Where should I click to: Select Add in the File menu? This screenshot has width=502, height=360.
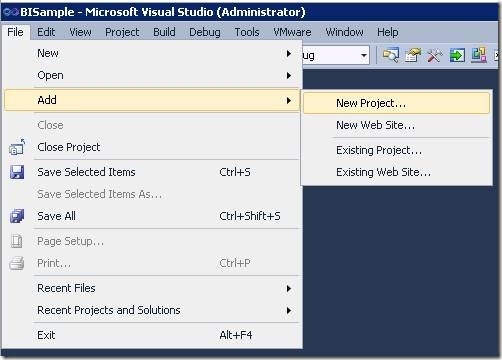pyautogui.click(x=152, y=100)
